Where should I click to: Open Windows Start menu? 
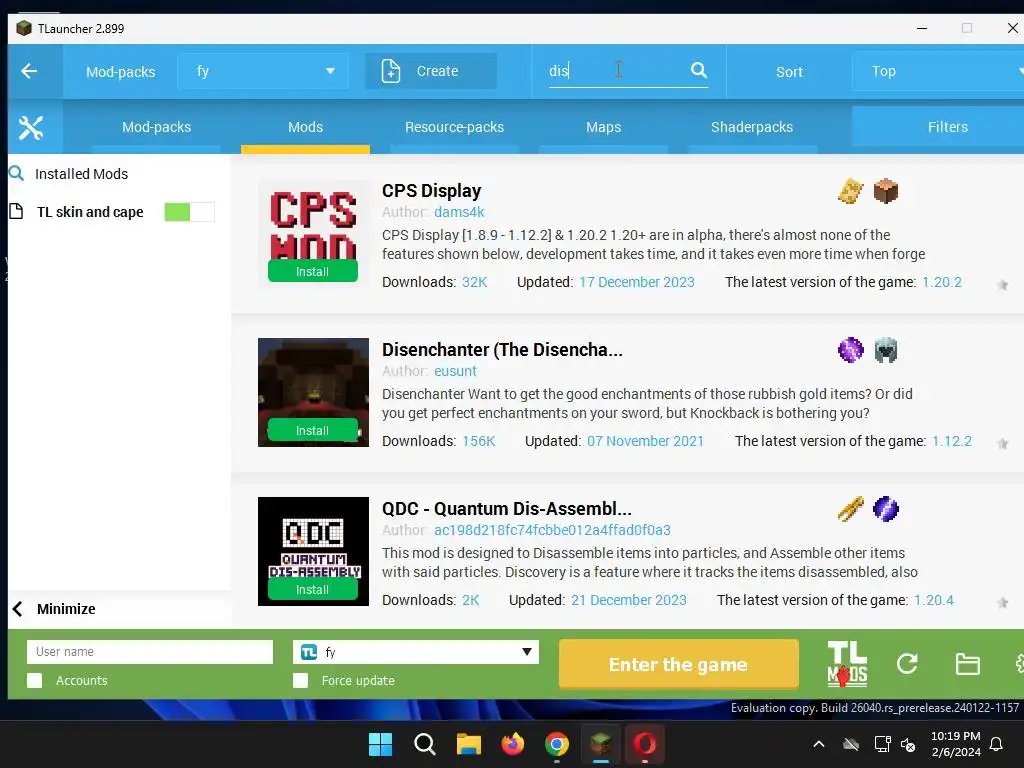(x=380, y=744)
